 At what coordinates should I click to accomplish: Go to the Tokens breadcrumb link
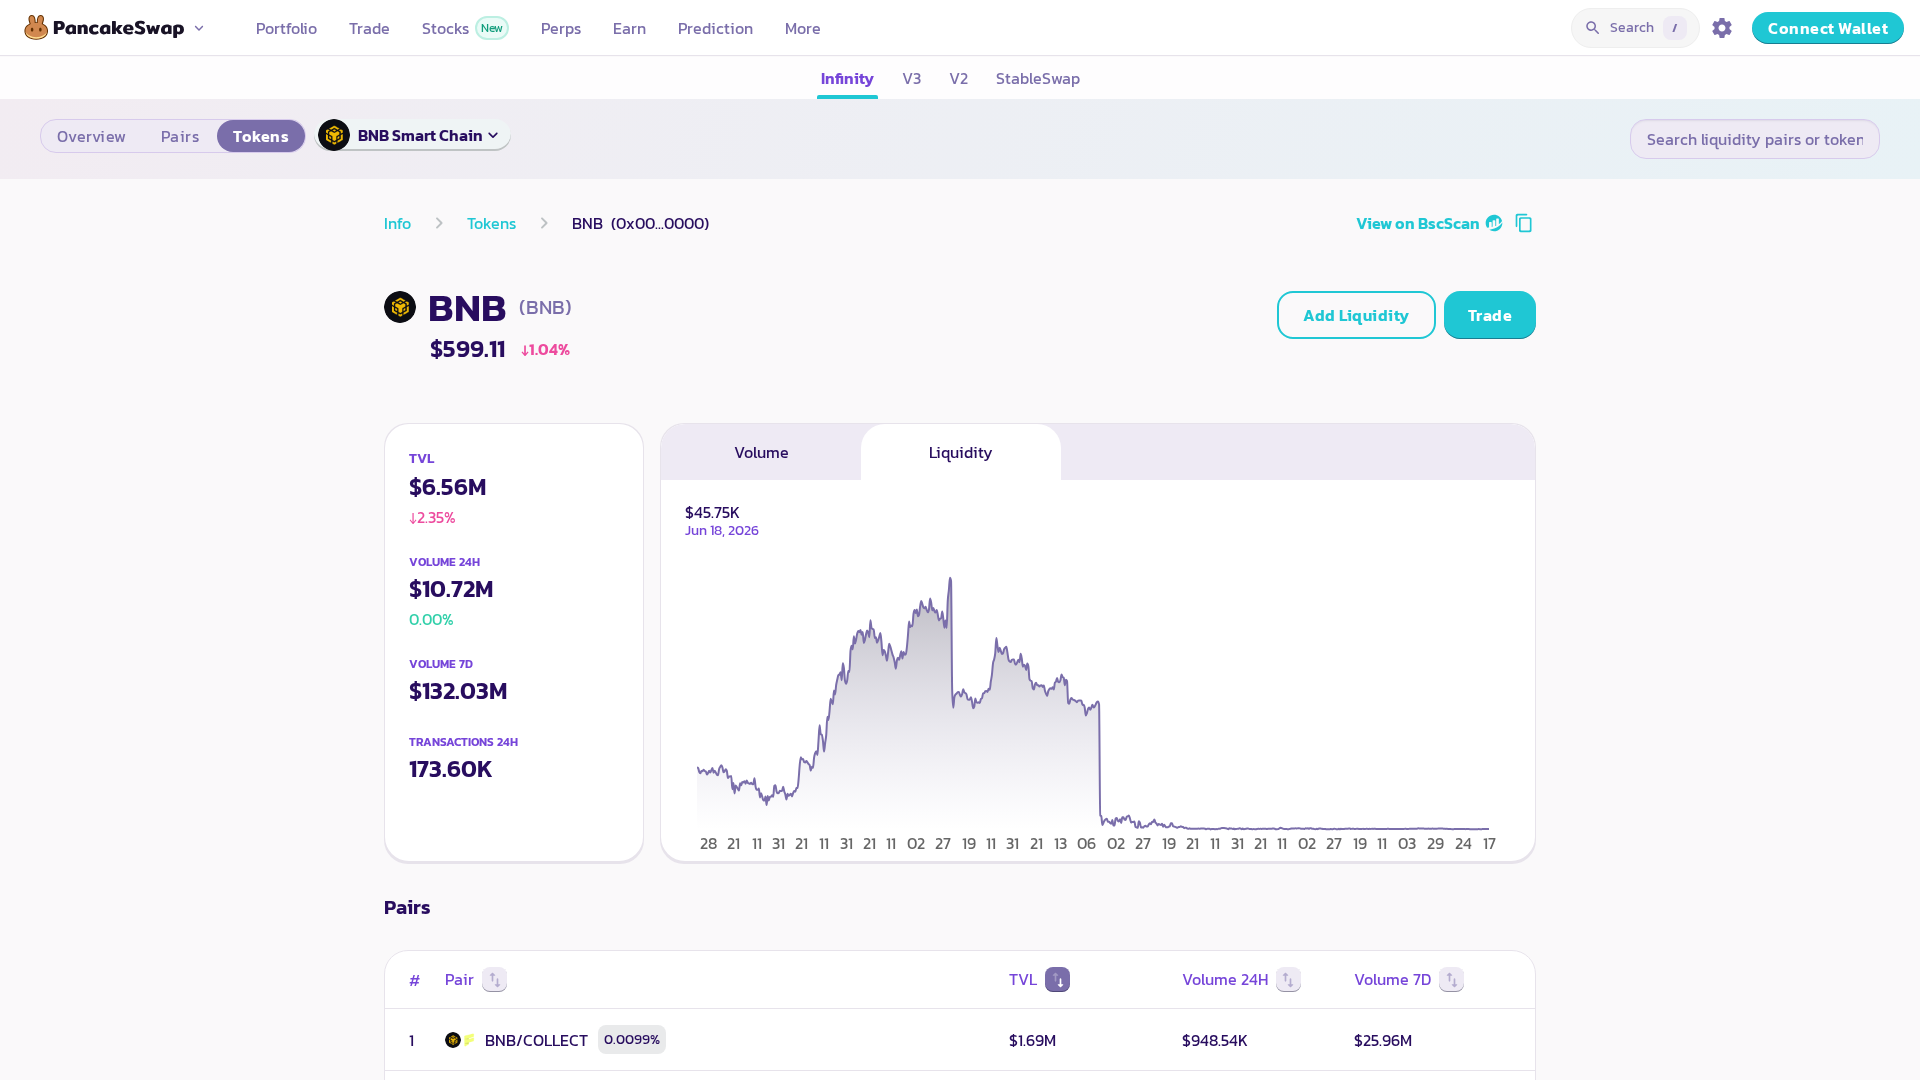(x=491, y=223)
